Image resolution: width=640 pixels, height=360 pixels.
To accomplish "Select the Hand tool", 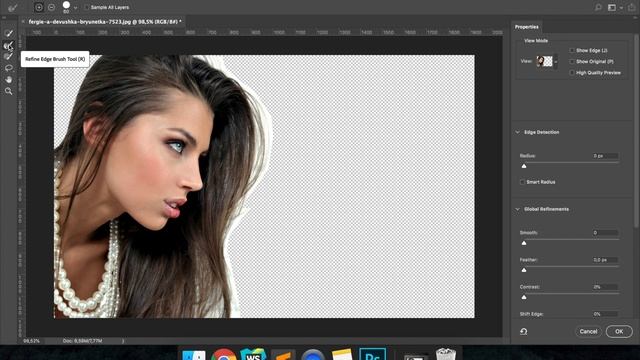I will click(x=9, y=80).
